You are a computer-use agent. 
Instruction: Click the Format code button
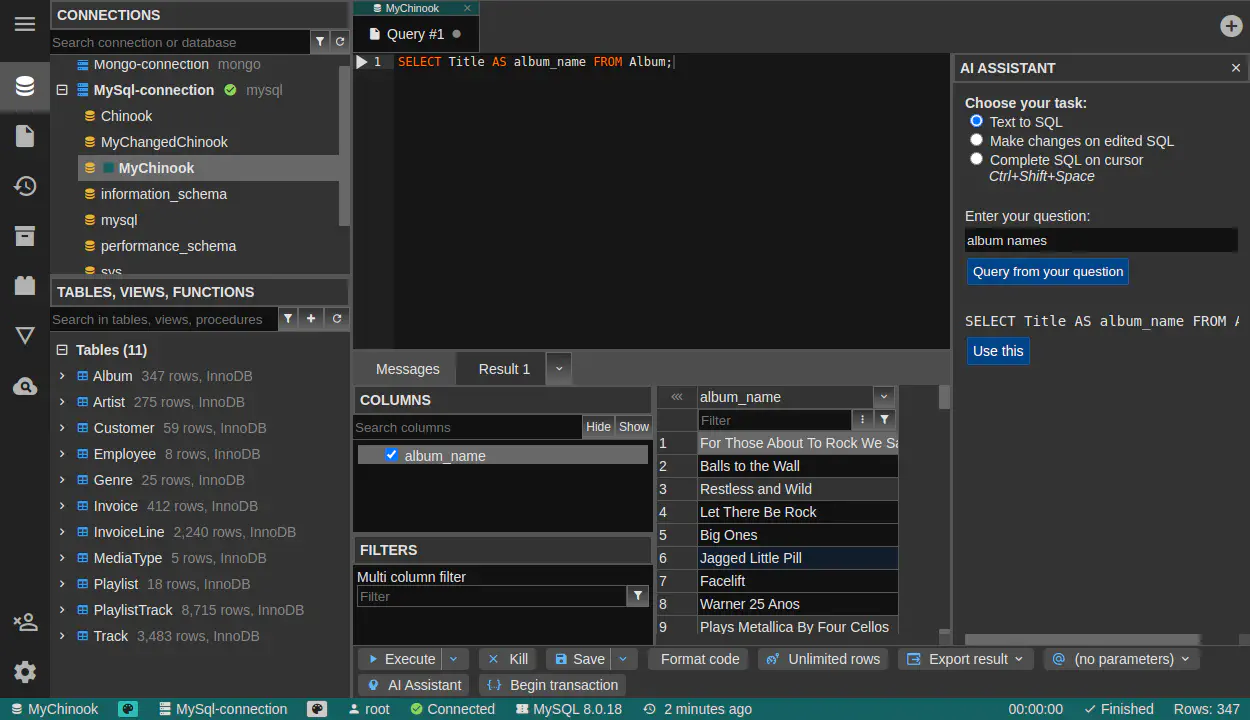pos(699,659)
